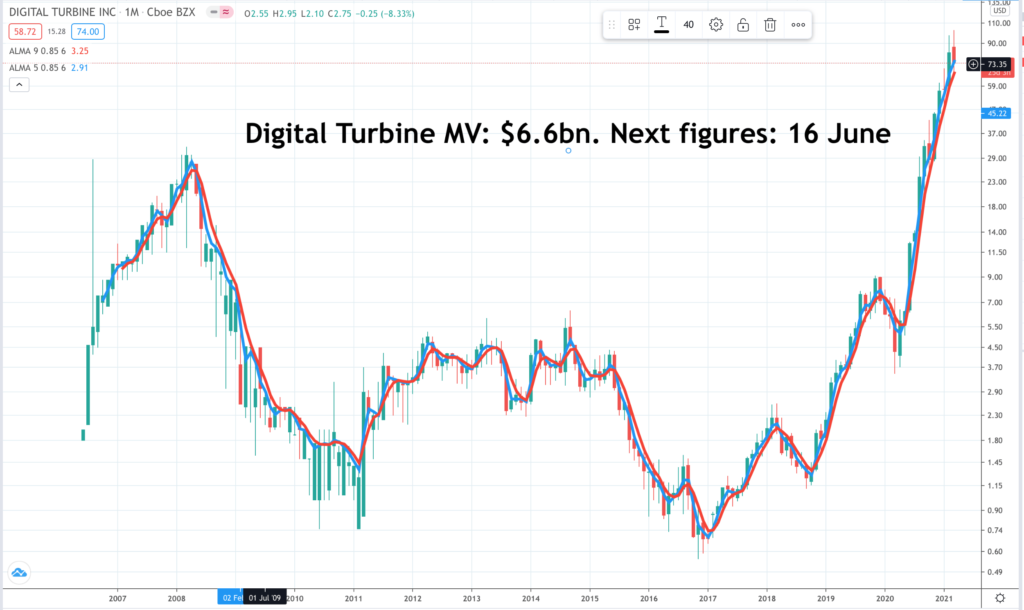
Task: Open chart settings gear in the bottom corner
Action: pos(1000,598)
